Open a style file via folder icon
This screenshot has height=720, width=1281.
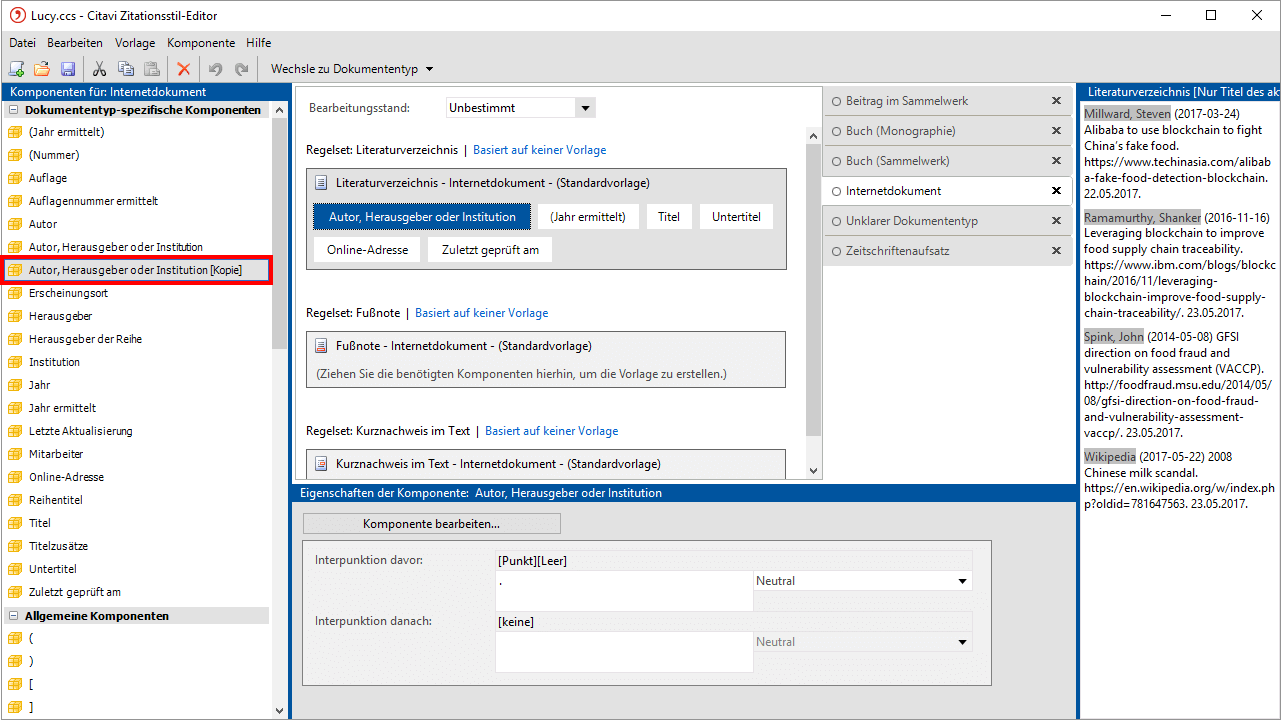pos(42,69)
